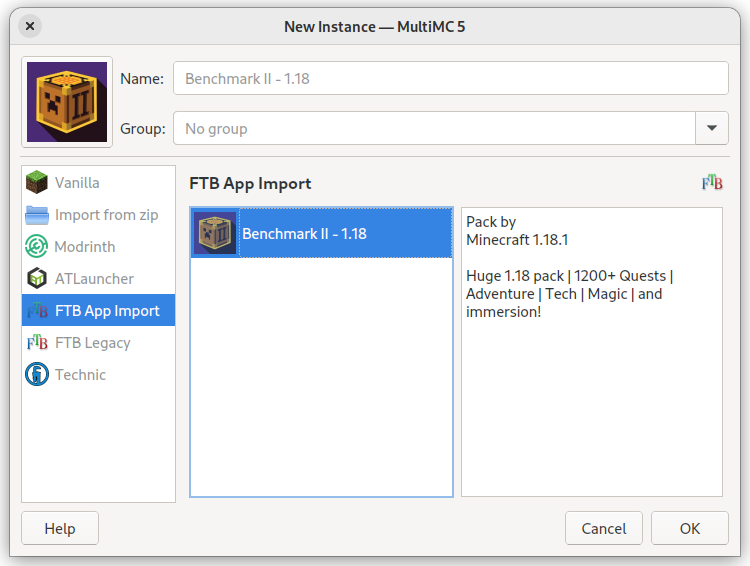Screen dimensions: 750x566
Task: Click the FTB App Import sidebar icon
Action: click(37, 311)
